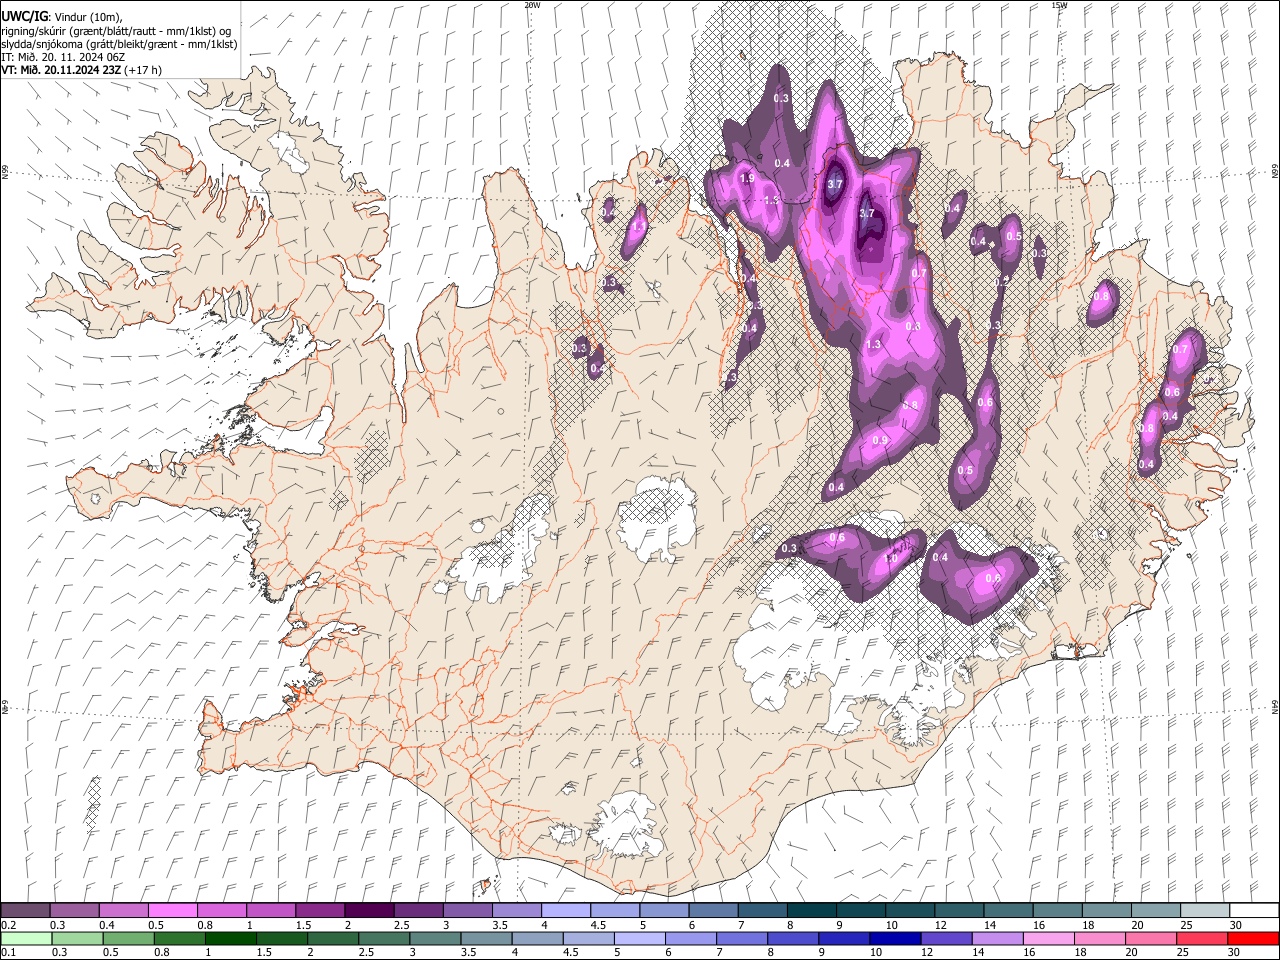The height and width of the screenshot is (960, 1280).
Task: Select the 'slydda/snjókoma' description line
Action: click(119, 44)
